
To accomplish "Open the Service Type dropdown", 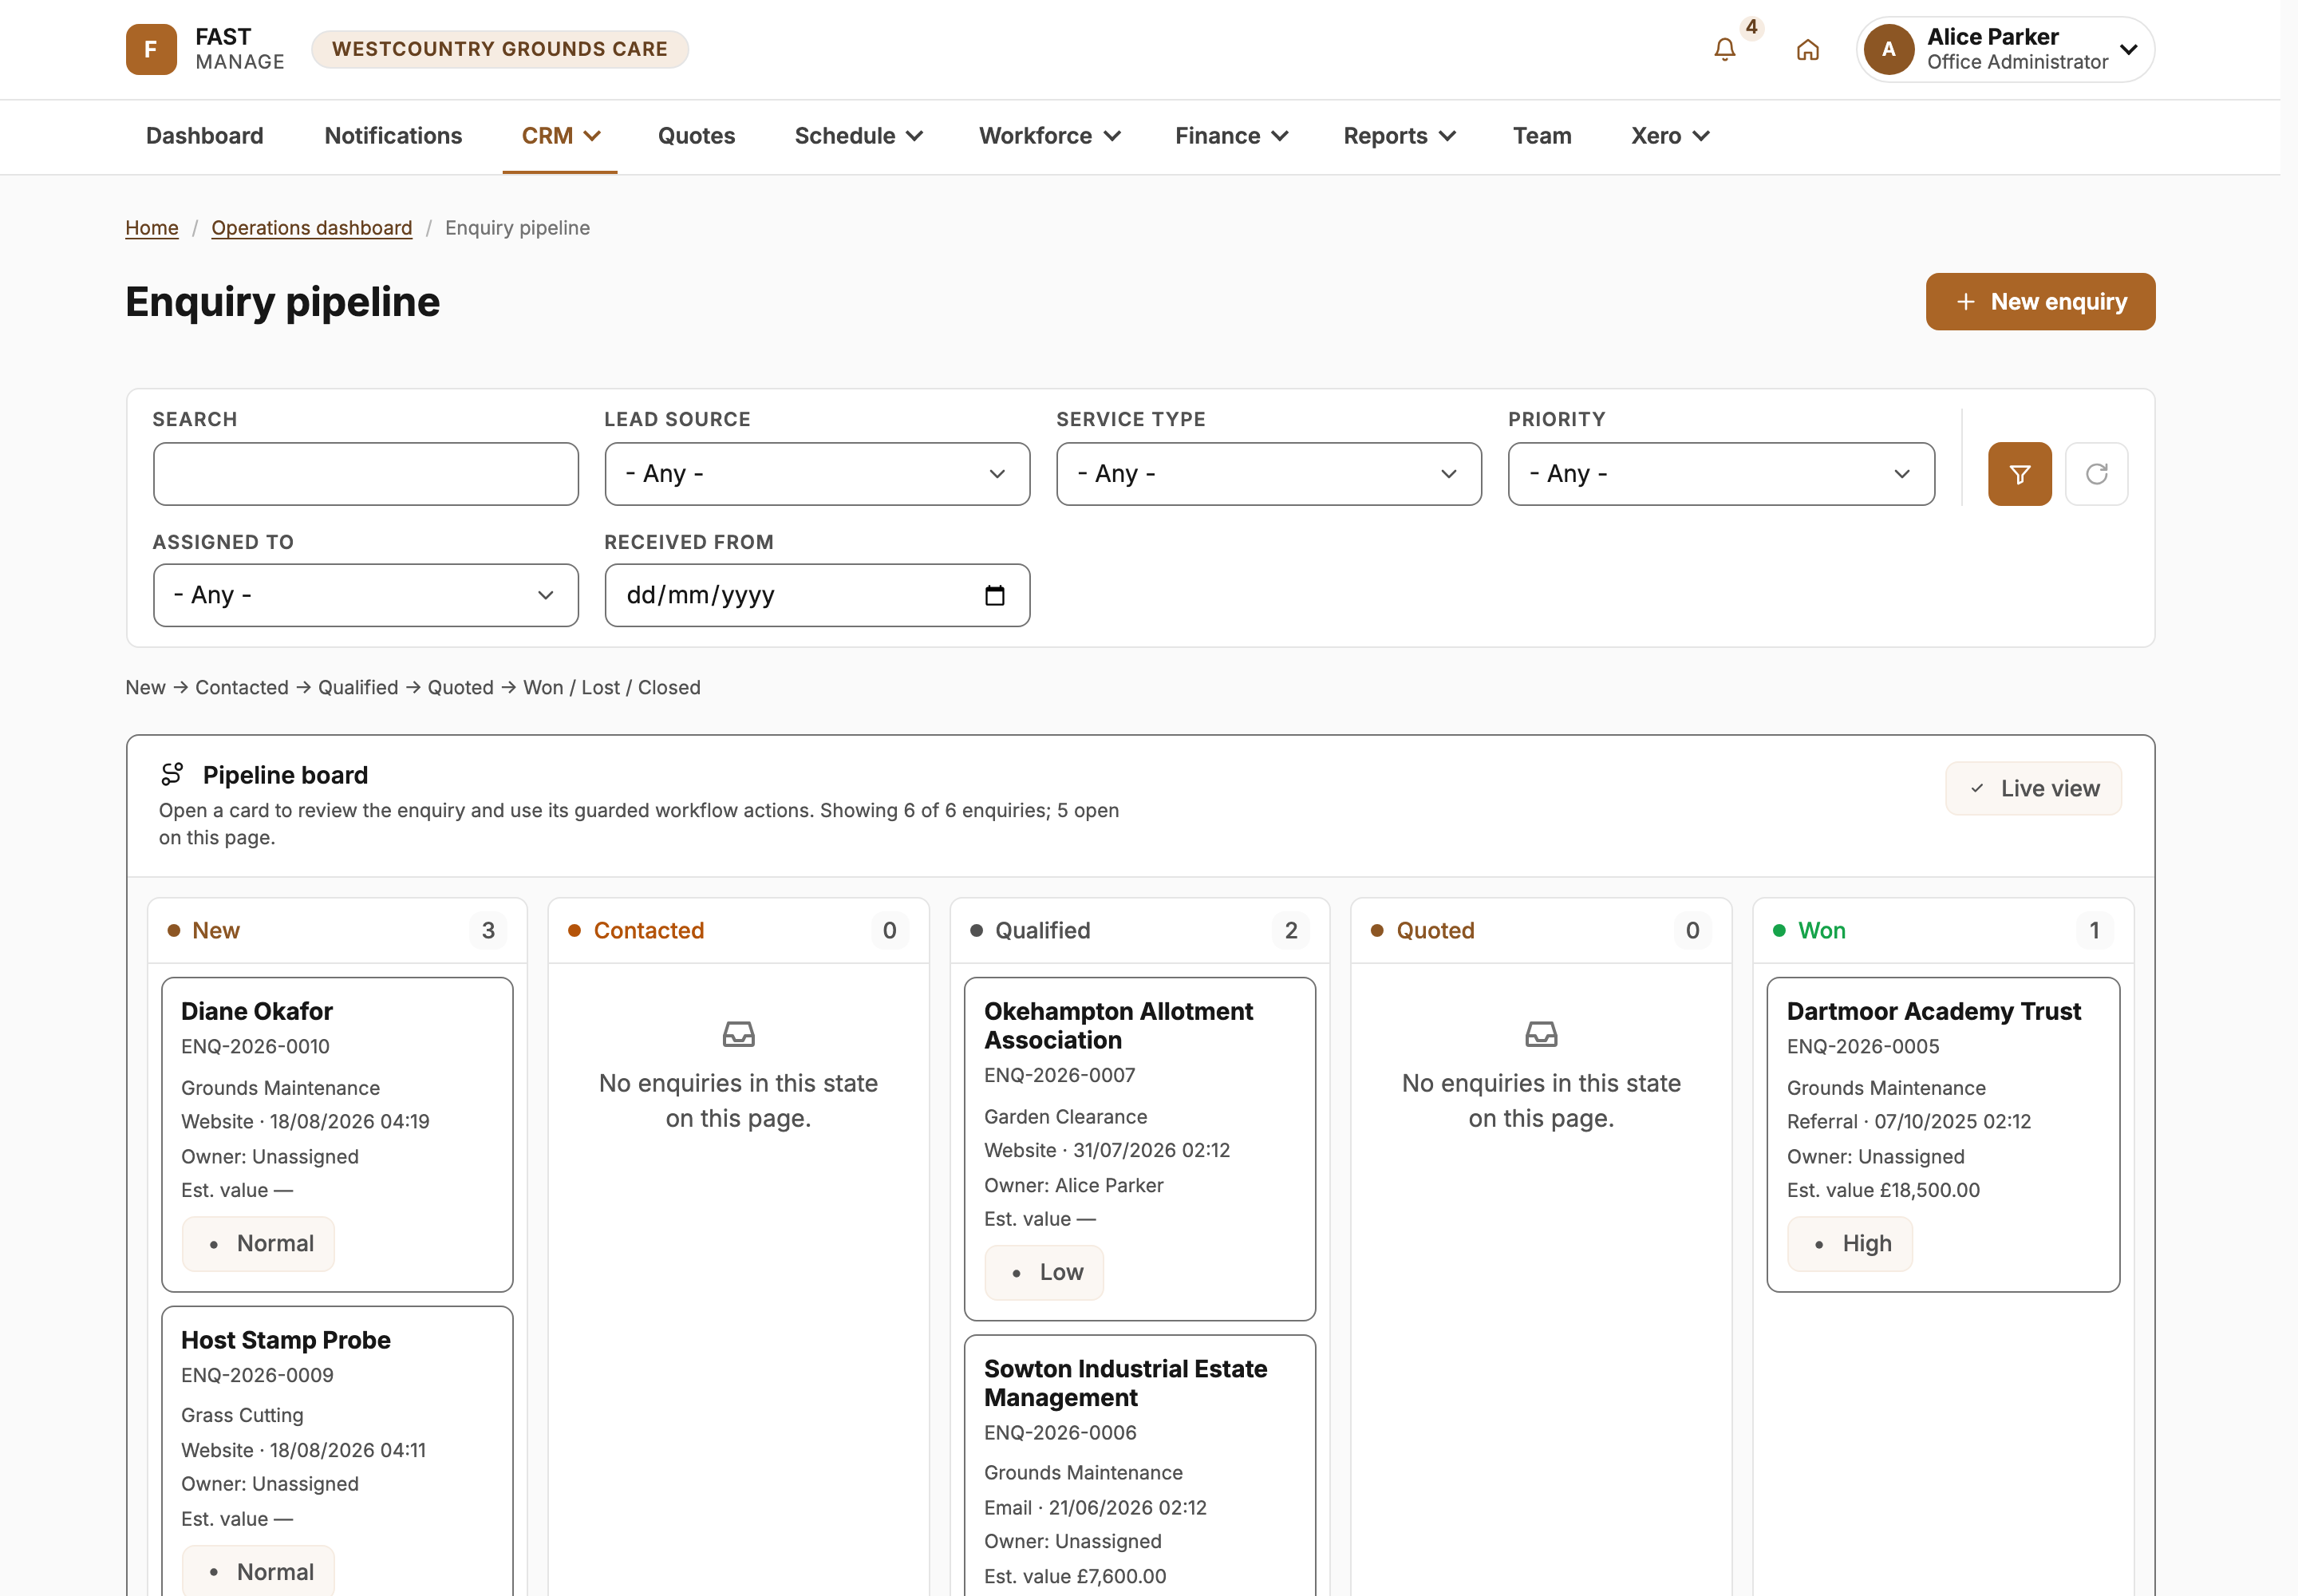I will tap(1269, 474).
